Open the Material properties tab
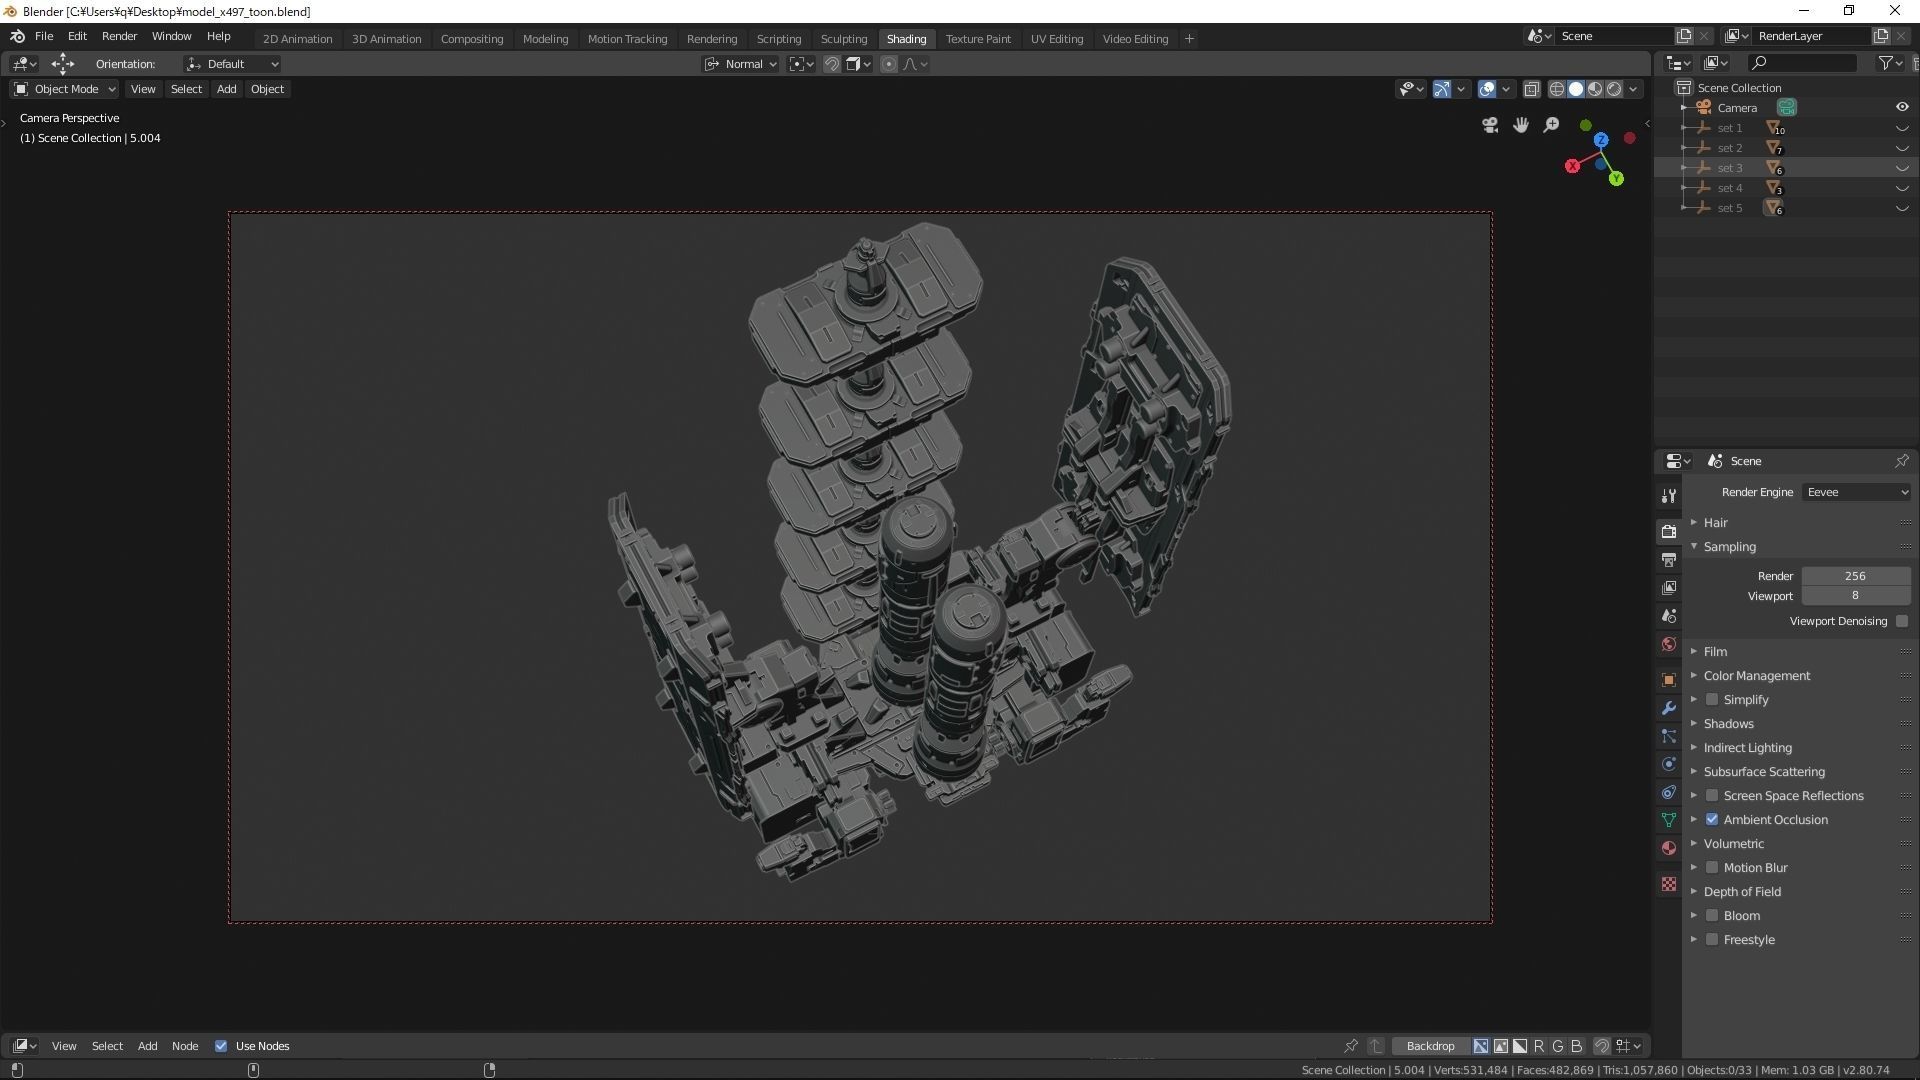The width and height of the screenshot is (1920, 1080). coord(1668,848)
